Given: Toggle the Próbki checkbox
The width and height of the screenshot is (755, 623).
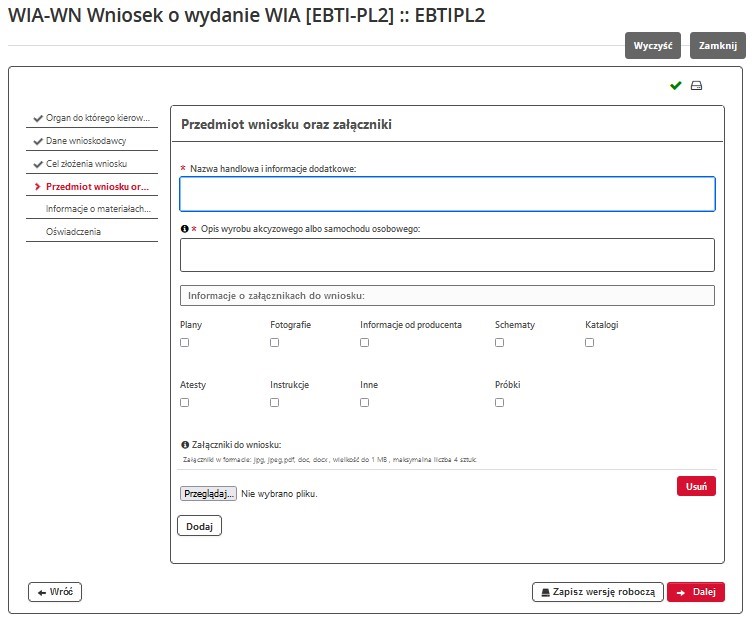Looking at the screenshot, I should 499,402.
